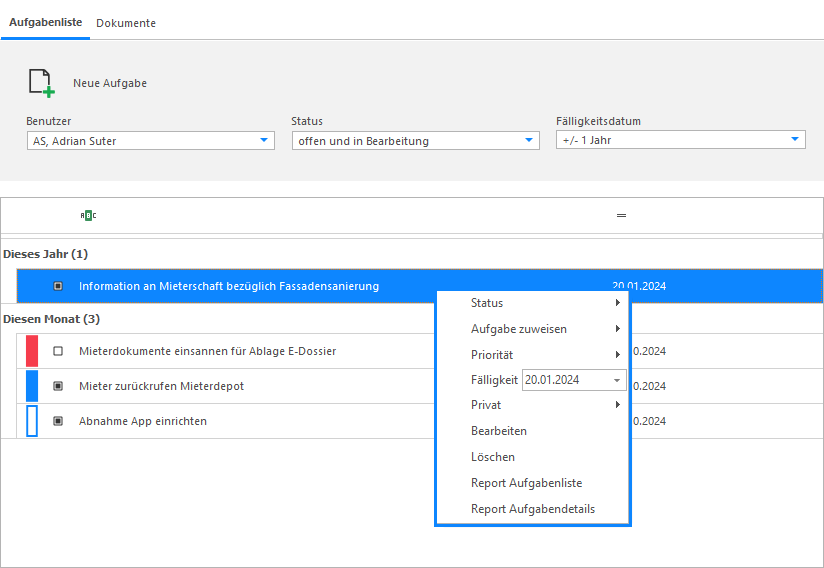824x568 pixels.
Task: Click the equals filter icon in the date column
Action: click(621, 215)
